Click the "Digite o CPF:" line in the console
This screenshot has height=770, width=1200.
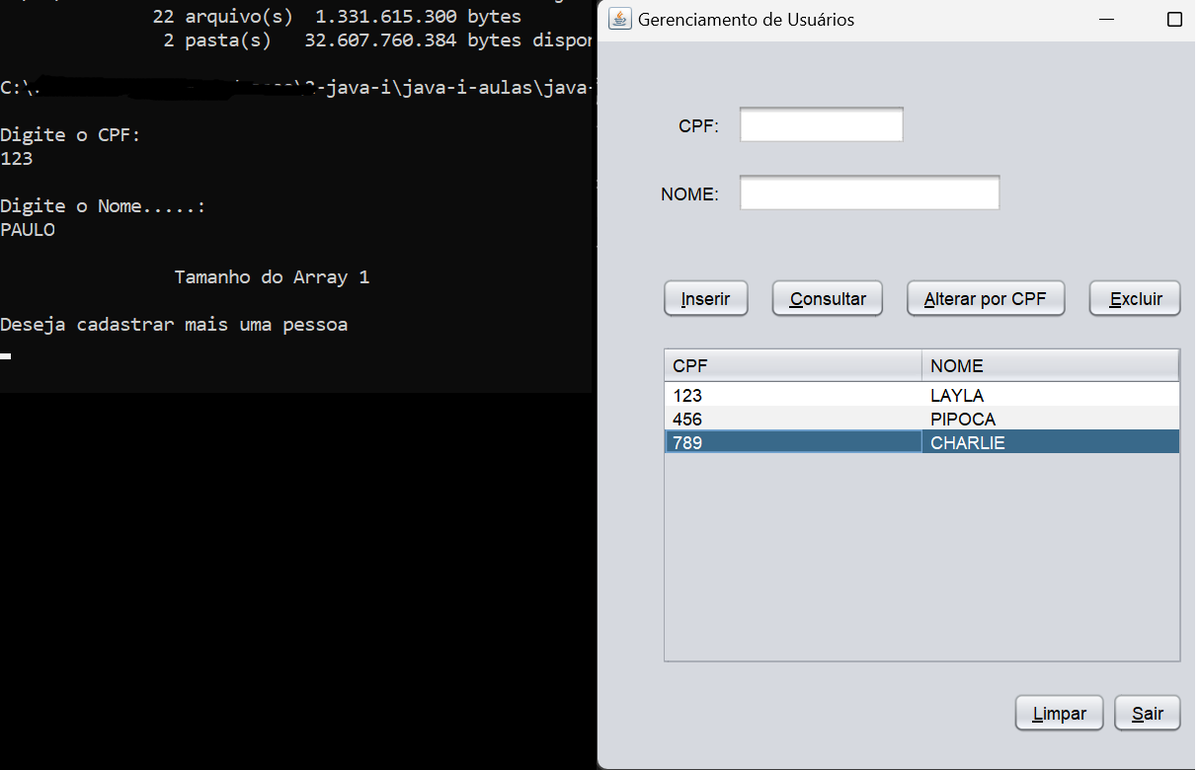[x=70, y=135]
